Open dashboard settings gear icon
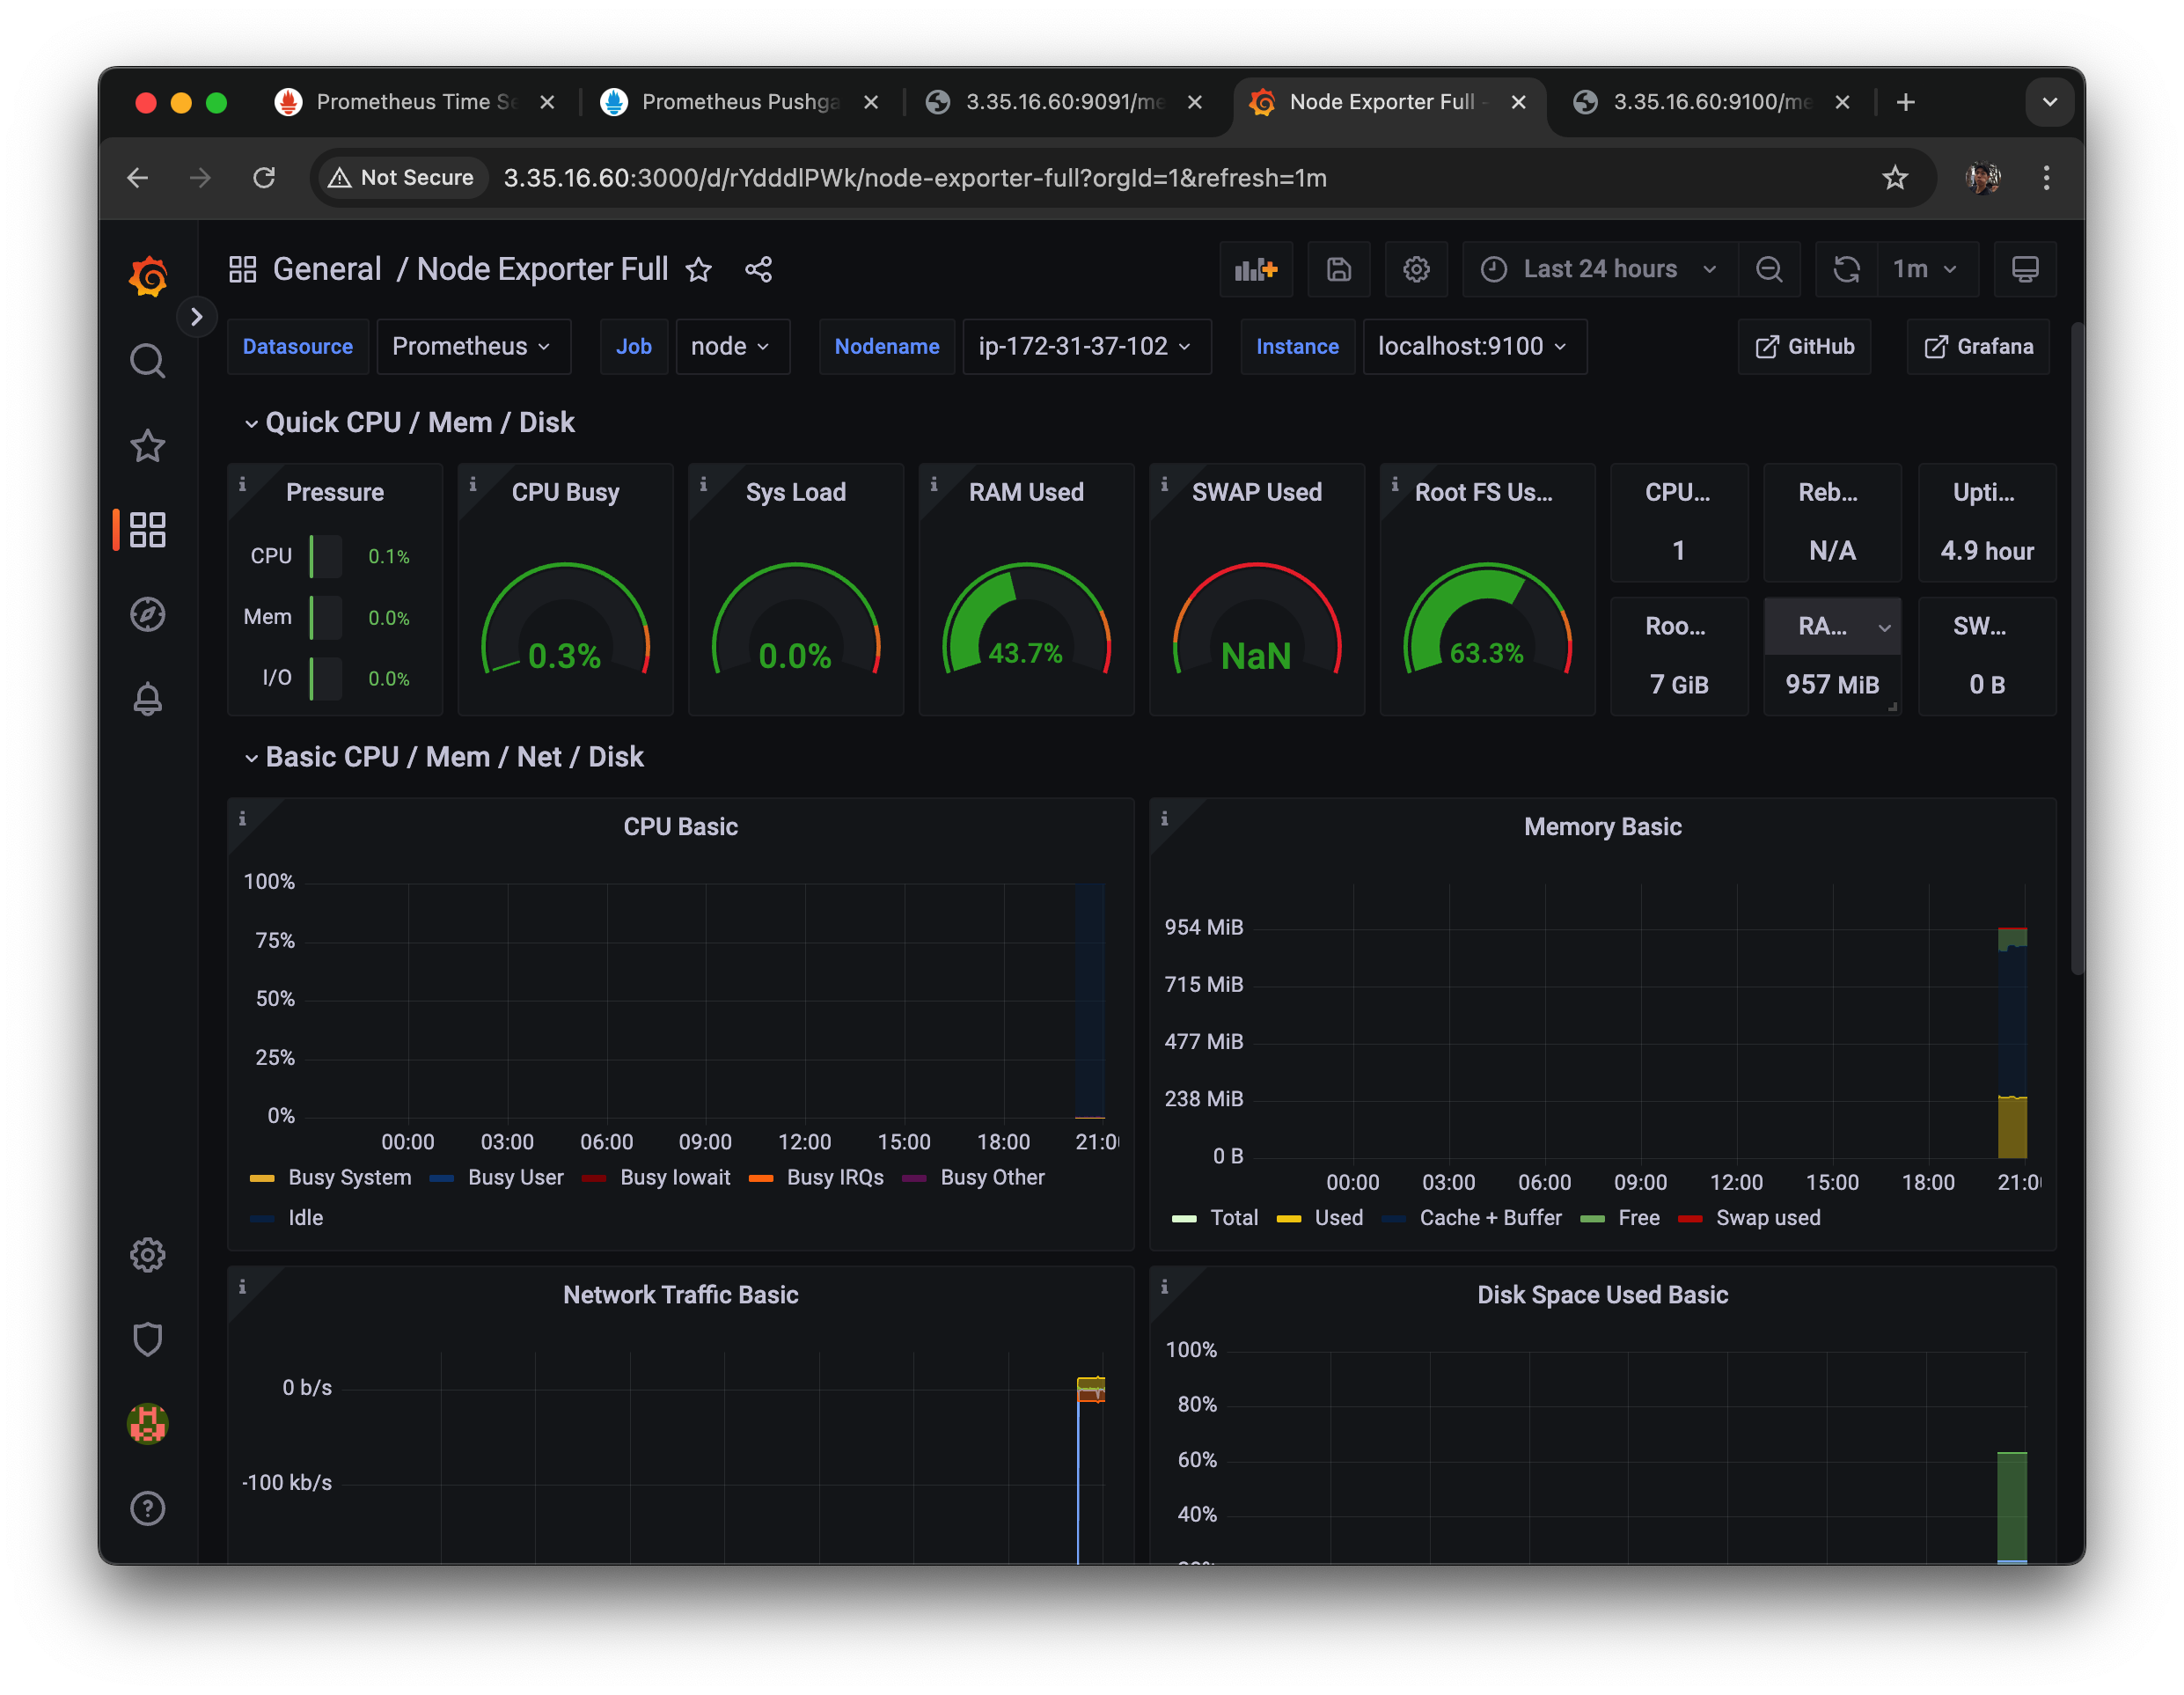2184x1695 pixels. [1415, 269]
